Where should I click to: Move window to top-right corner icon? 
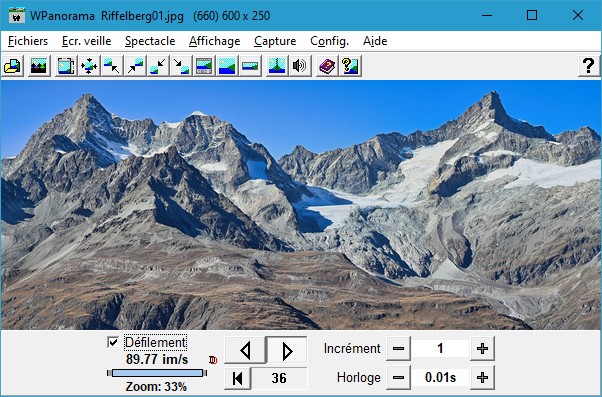[x=135, y=66]
